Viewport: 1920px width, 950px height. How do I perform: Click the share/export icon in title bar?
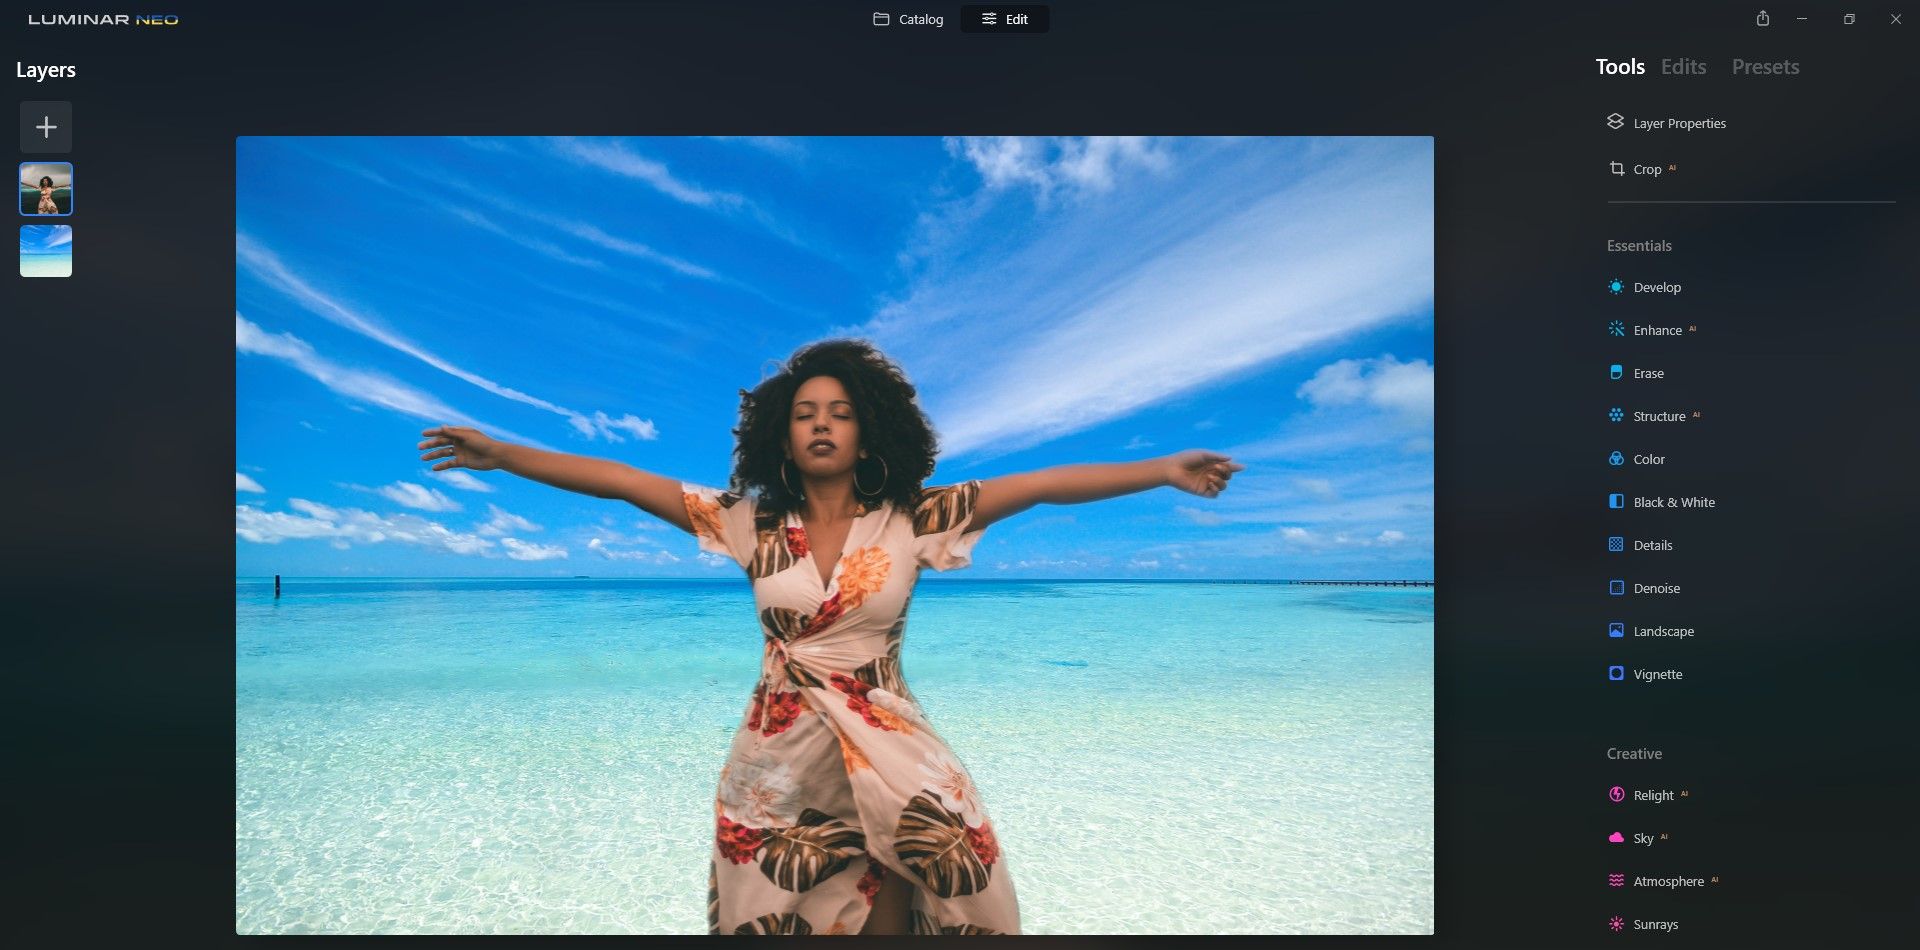[x=1763, y=19]
